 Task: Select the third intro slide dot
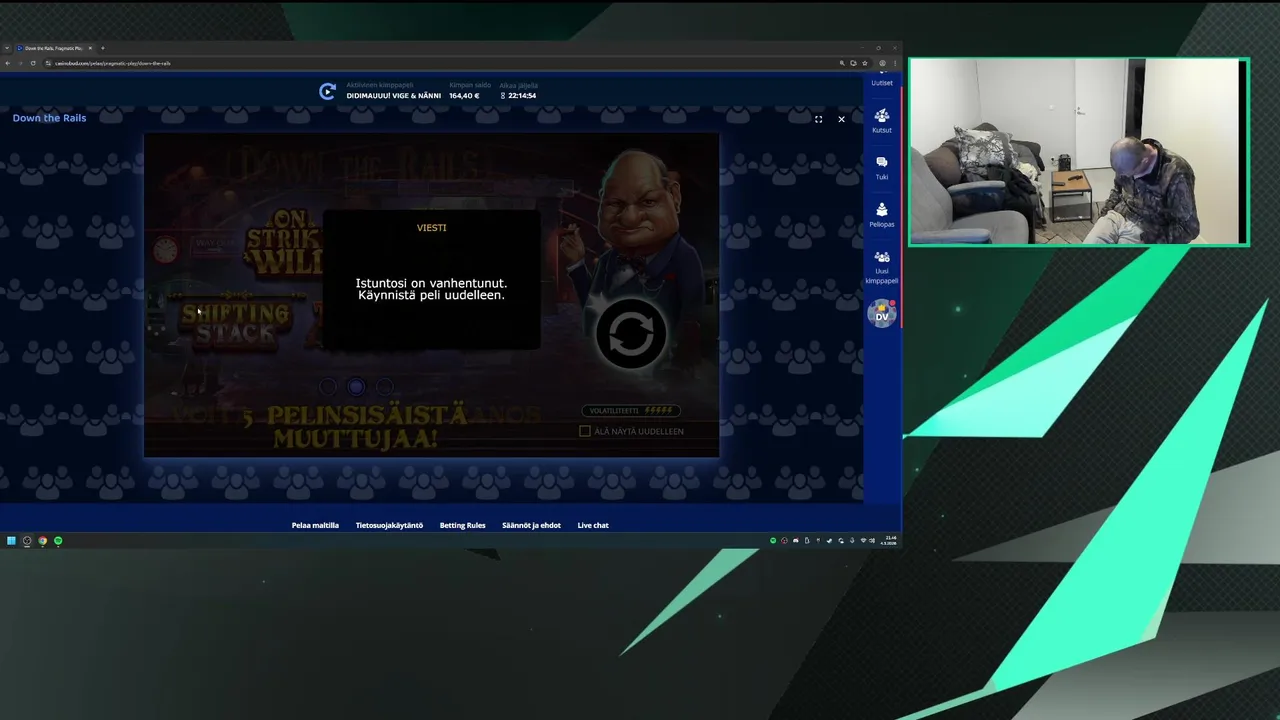pyautogui.click(x=384, y=386)
